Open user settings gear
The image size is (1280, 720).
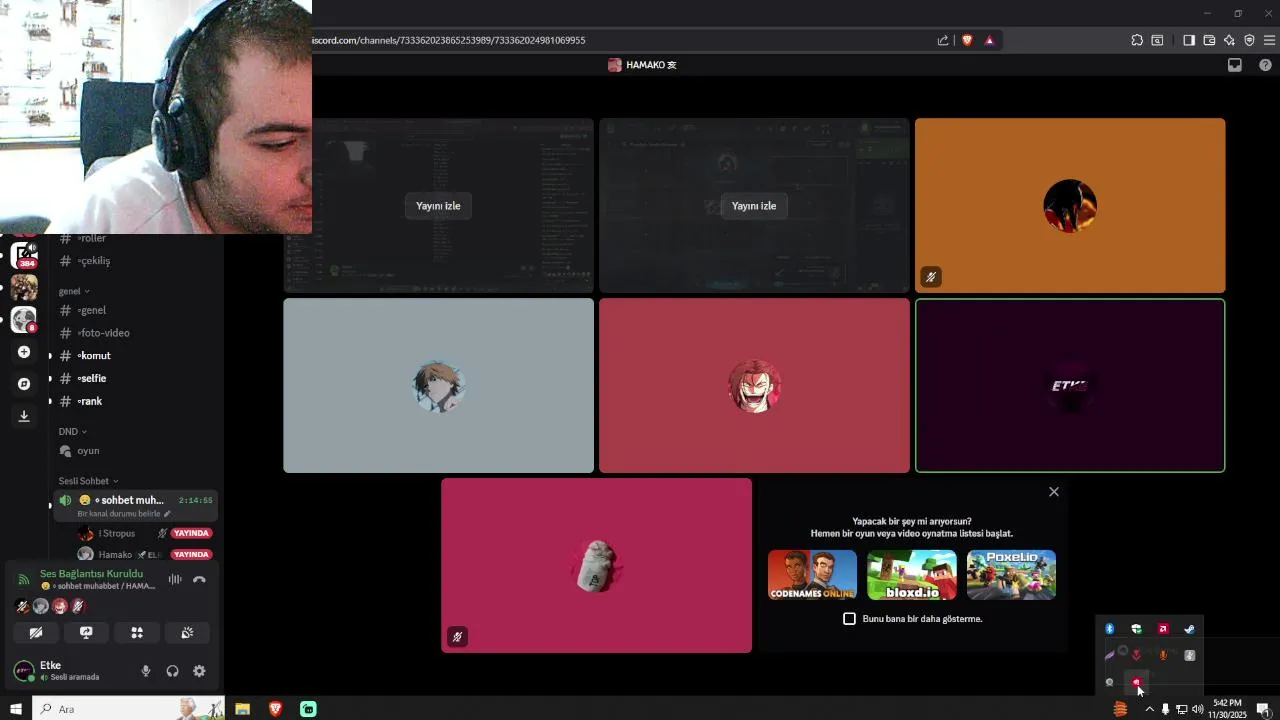199,671
